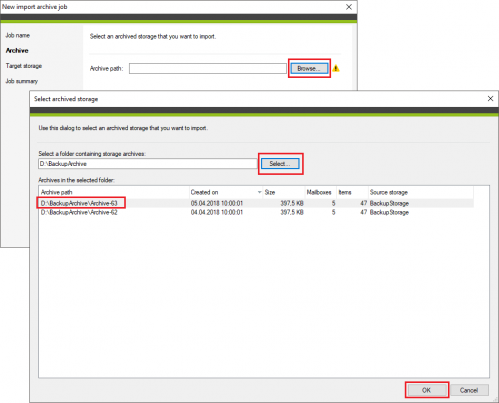Click the Archive path input field
Screen dimensions: 499x403
tap(208, 68)
